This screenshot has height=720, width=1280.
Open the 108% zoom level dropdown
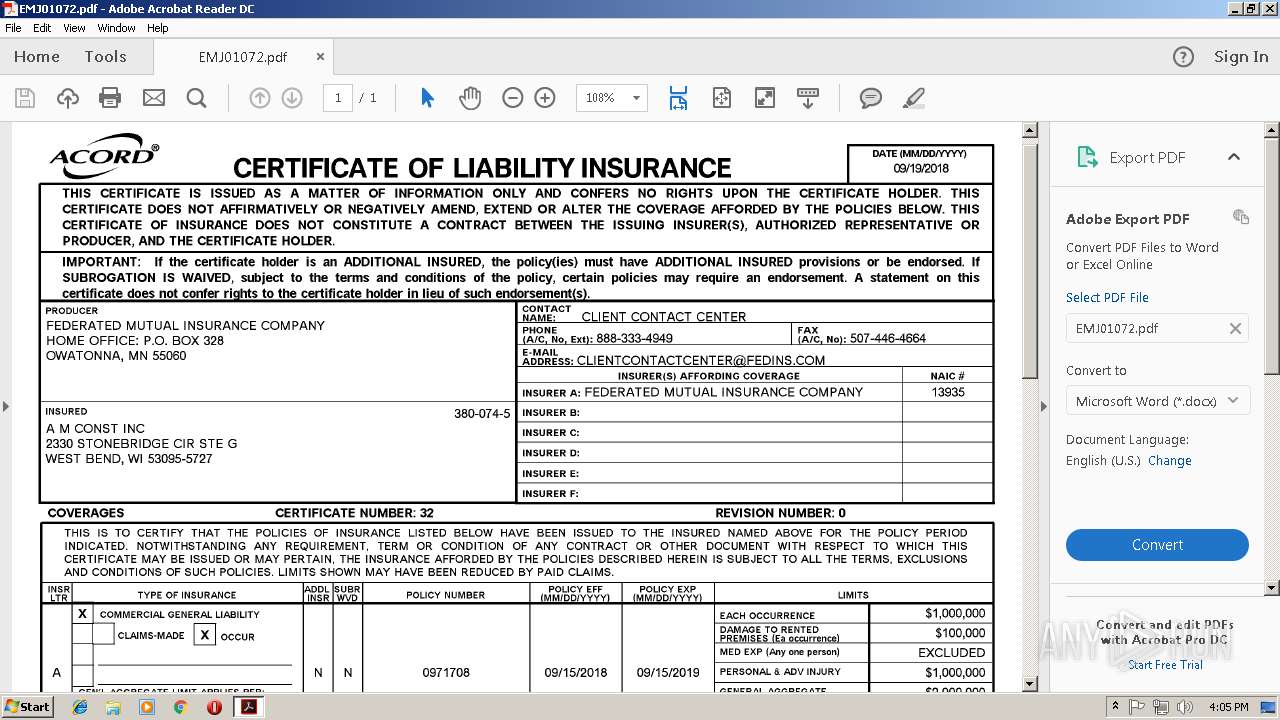[x=612, y=98]
